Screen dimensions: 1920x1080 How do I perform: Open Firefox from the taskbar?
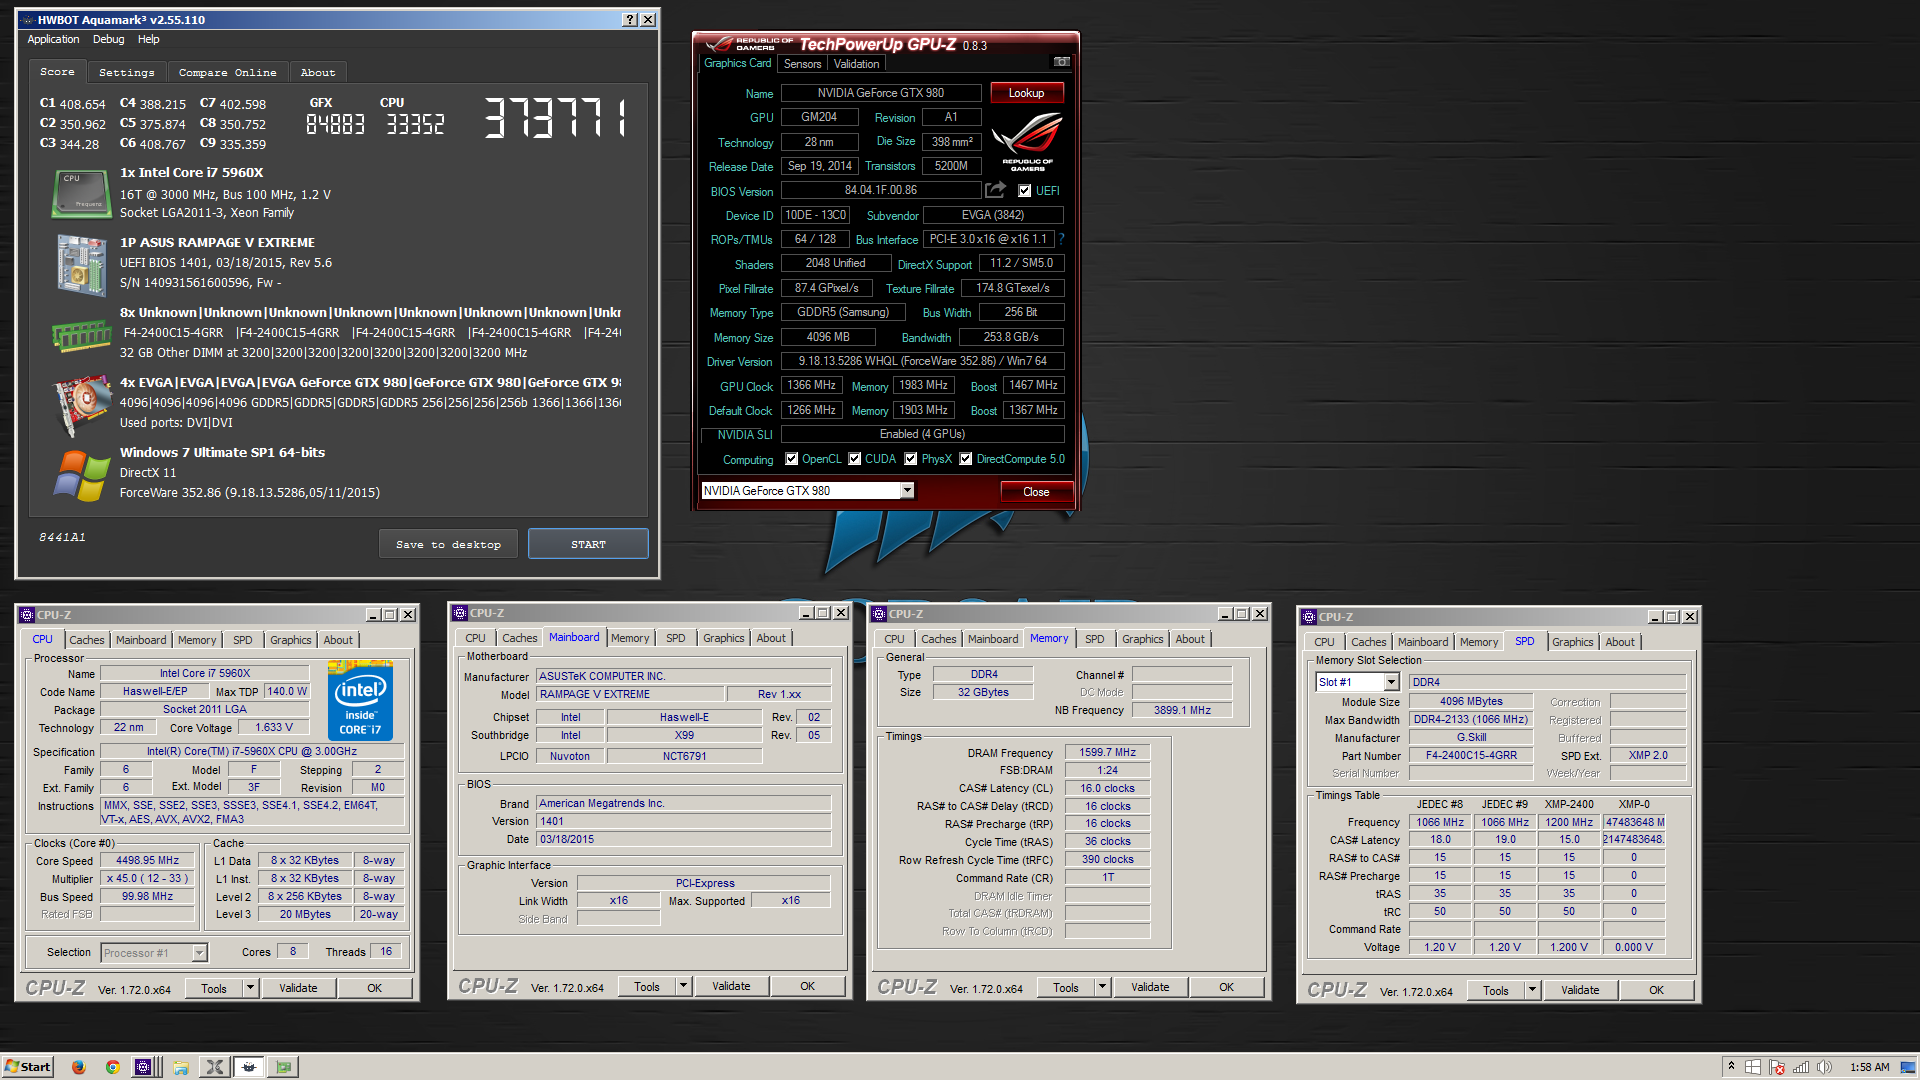[x=79, y=1067]
